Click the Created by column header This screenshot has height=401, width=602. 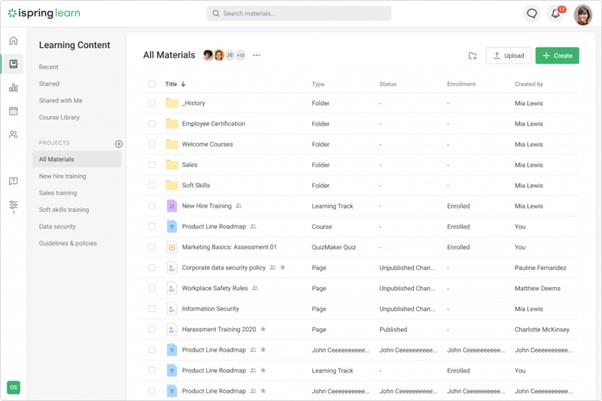tap(529, 84)
